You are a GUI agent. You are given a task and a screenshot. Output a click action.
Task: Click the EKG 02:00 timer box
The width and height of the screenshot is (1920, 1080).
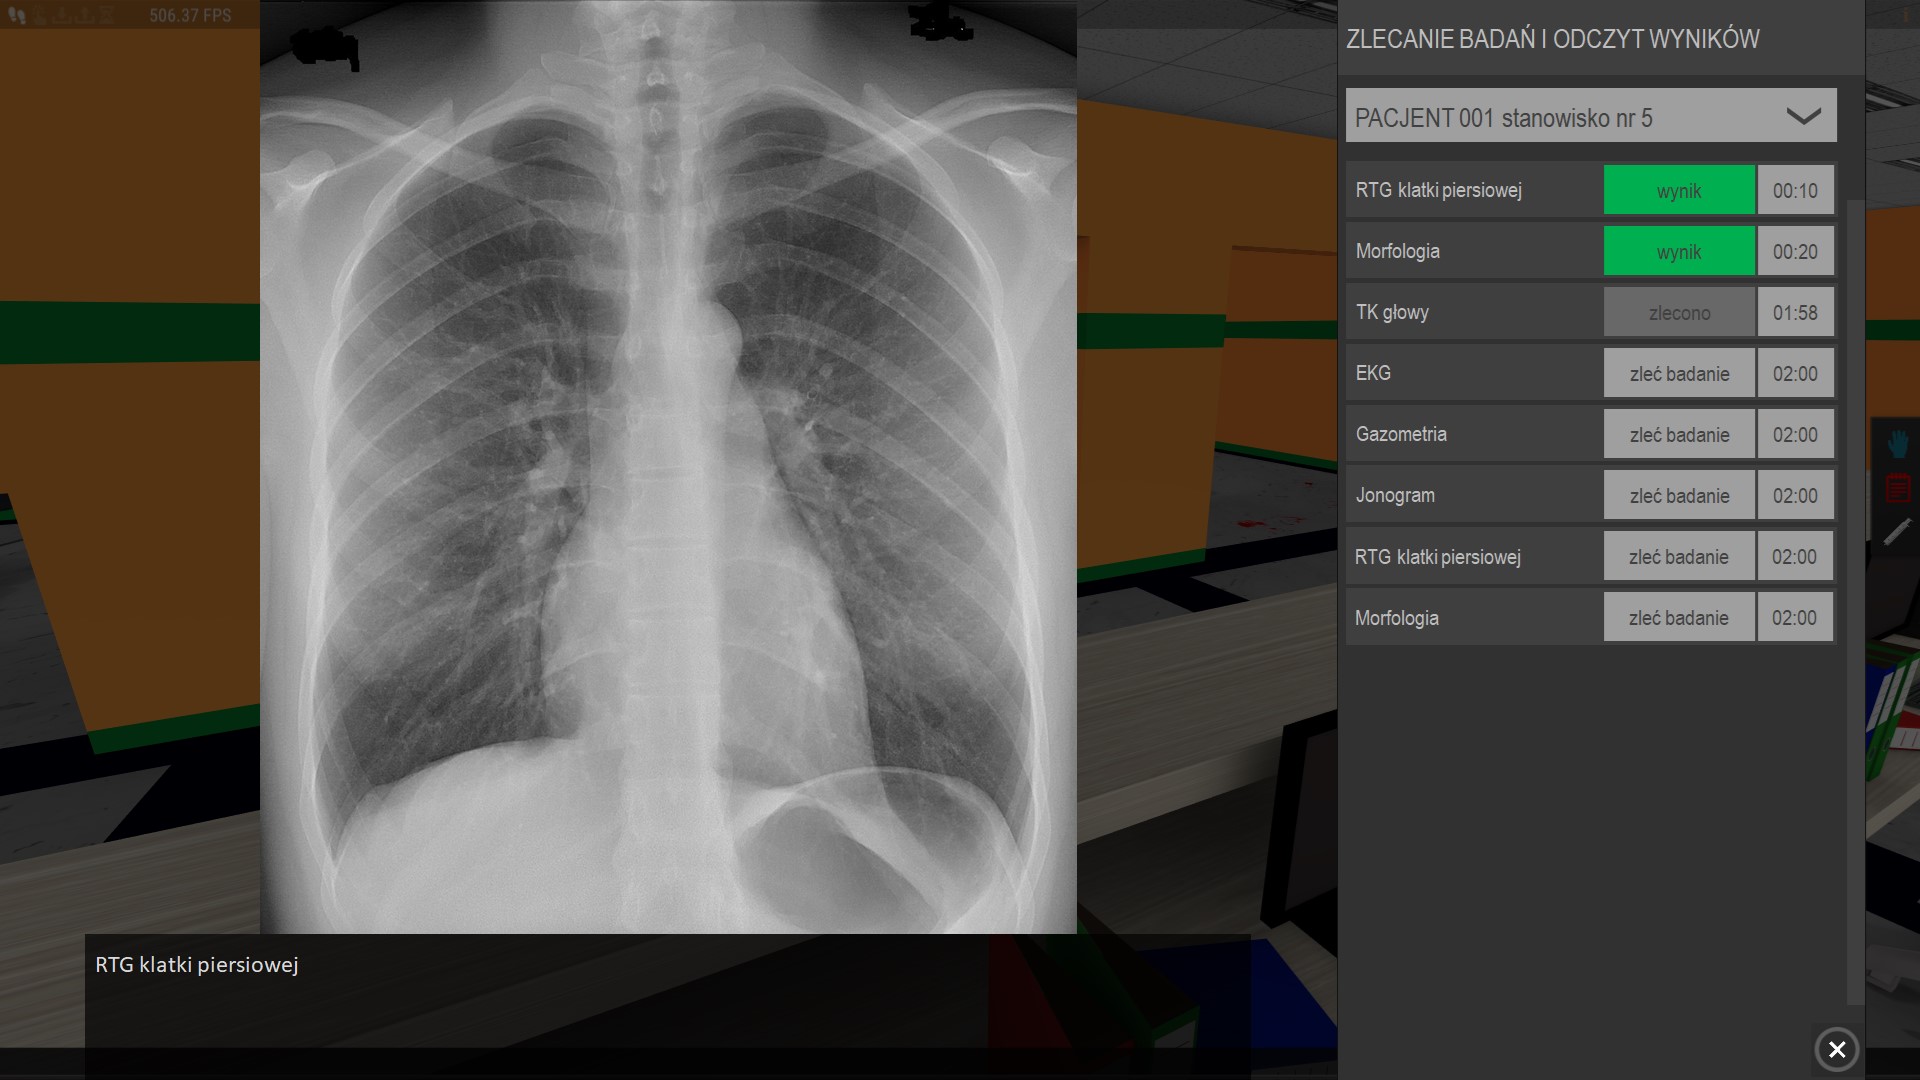pyautogui.click(x=1795, y=374)
